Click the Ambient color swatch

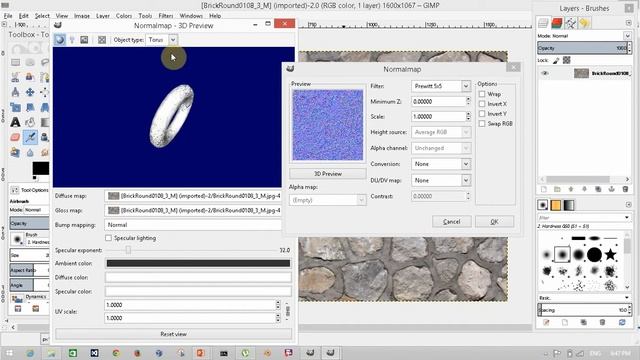(x=198, y=263)
